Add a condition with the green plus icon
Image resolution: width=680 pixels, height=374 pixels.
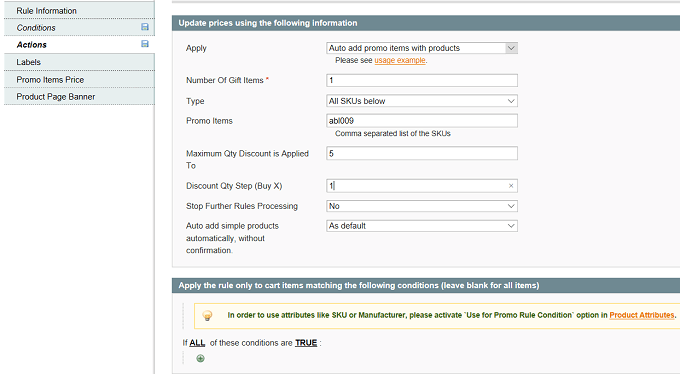pos(200,358)
